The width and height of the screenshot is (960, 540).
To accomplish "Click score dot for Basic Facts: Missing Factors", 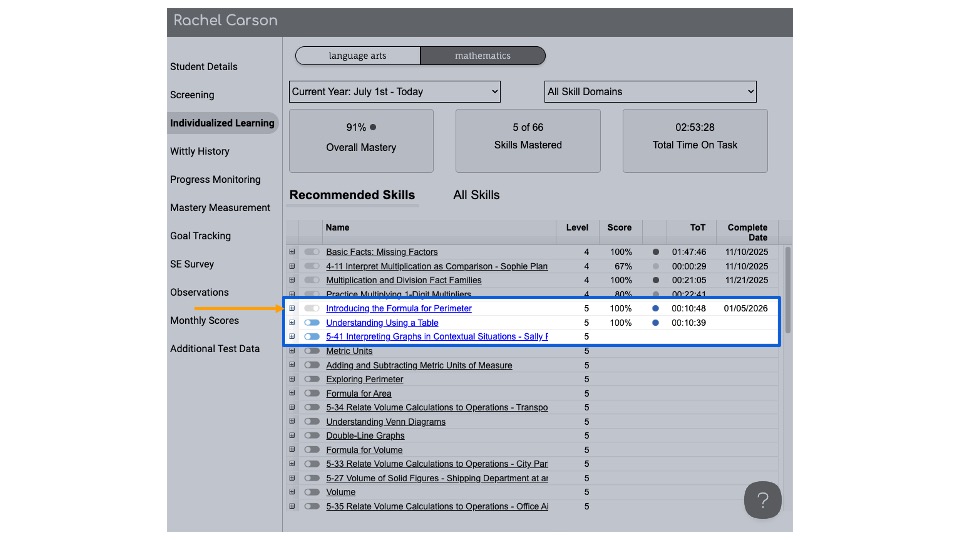I will (656, 252).
